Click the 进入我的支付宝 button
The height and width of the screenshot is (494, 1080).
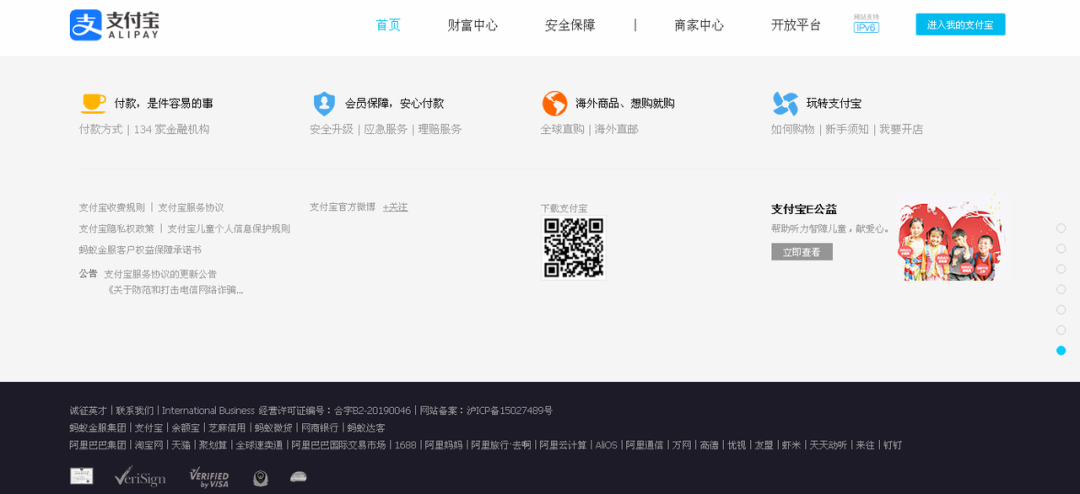960,25
